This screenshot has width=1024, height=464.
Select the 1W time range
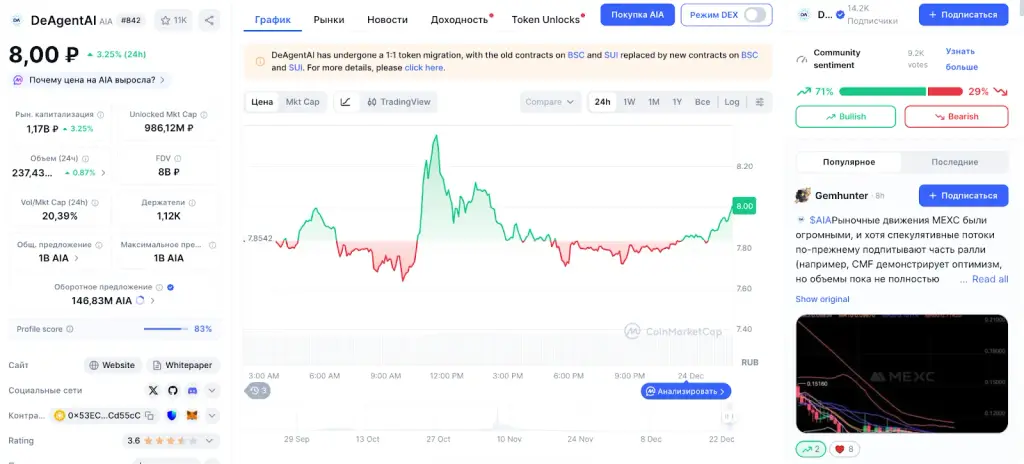[x=630, y=102]
